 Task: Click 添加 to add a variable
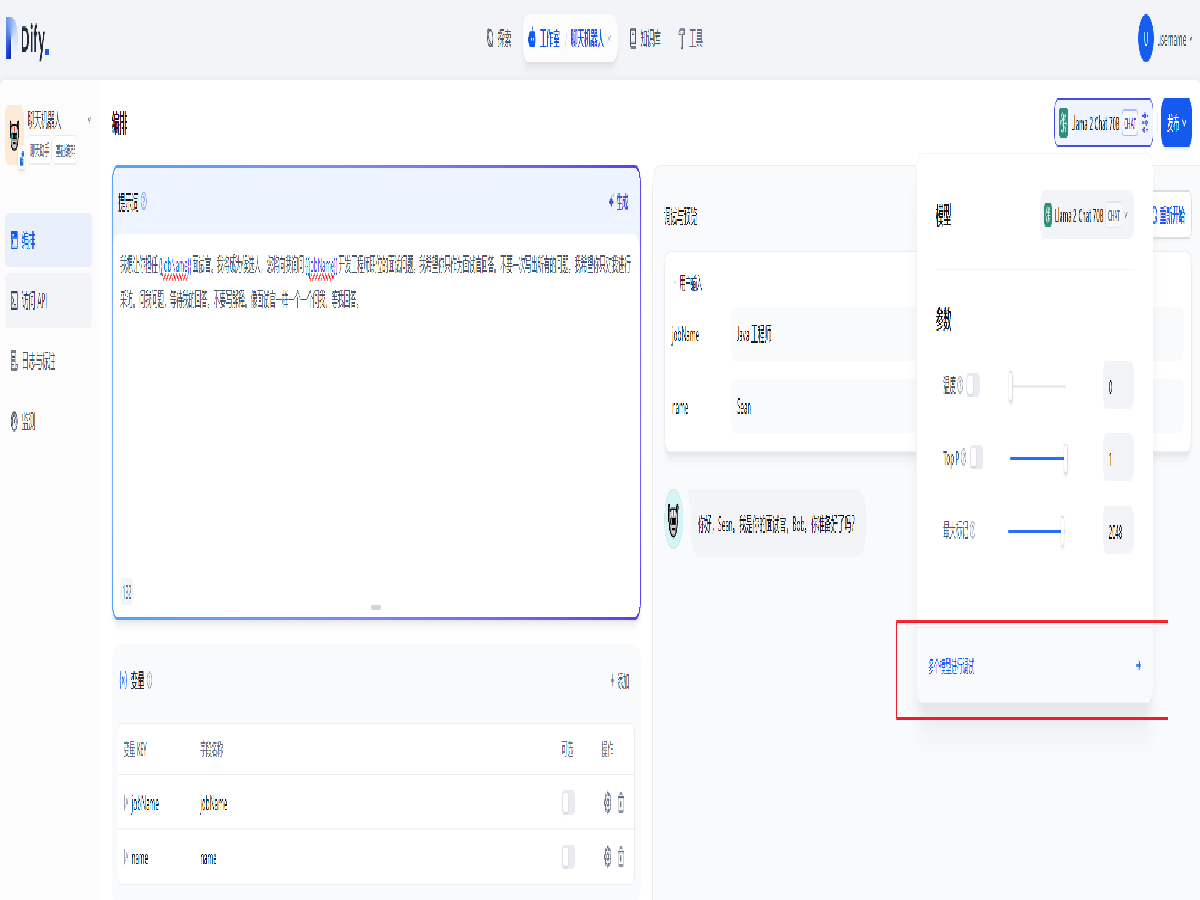620,681
